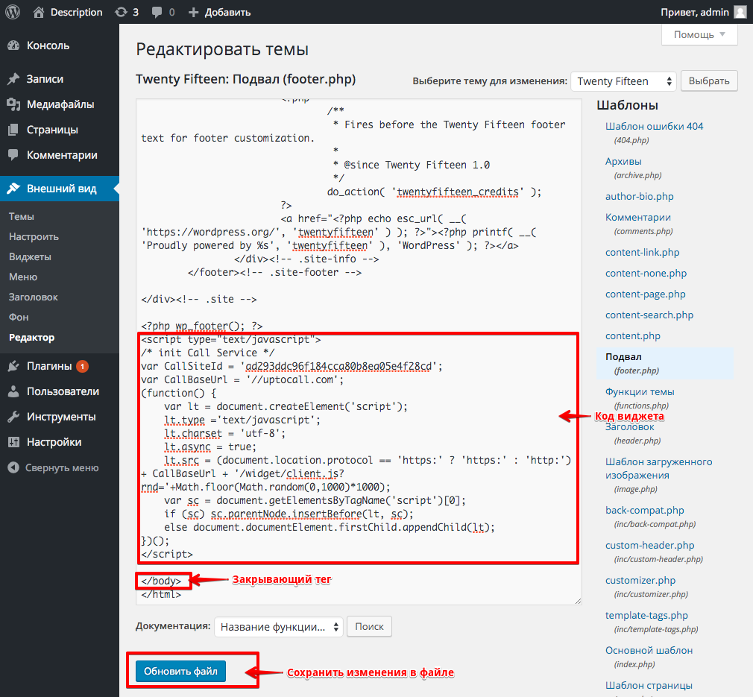Click the plugins update badge 1

point(83,367)
